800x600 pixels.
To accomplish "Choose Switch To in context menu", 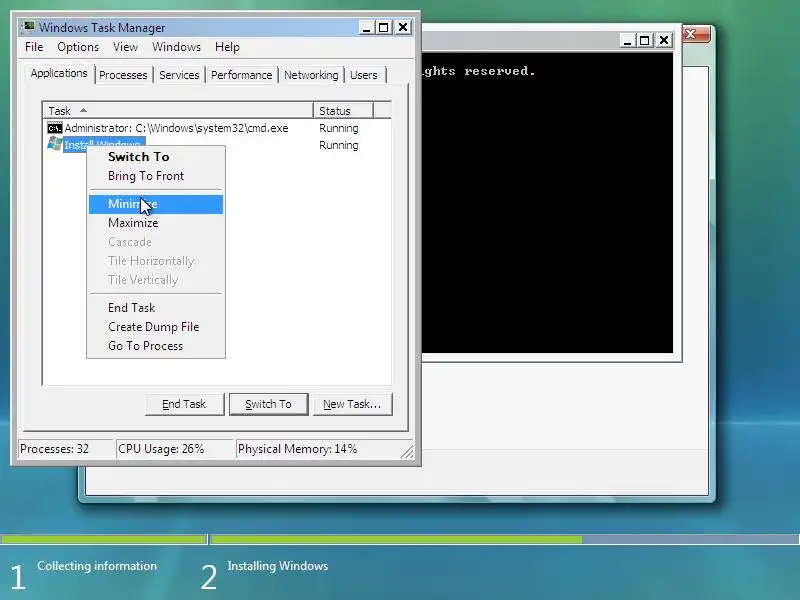I will coord(156,157).
